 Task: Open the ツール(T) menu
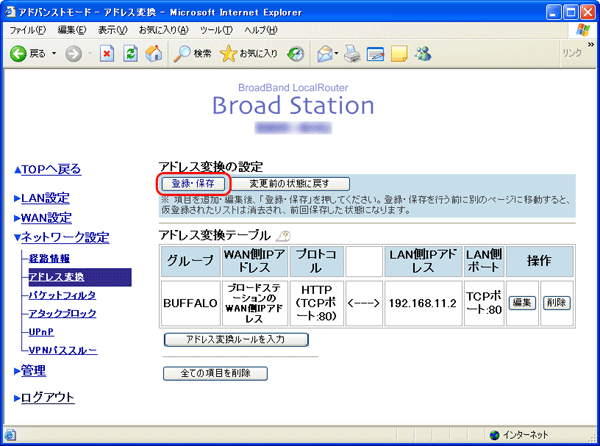tap(216, 30)
